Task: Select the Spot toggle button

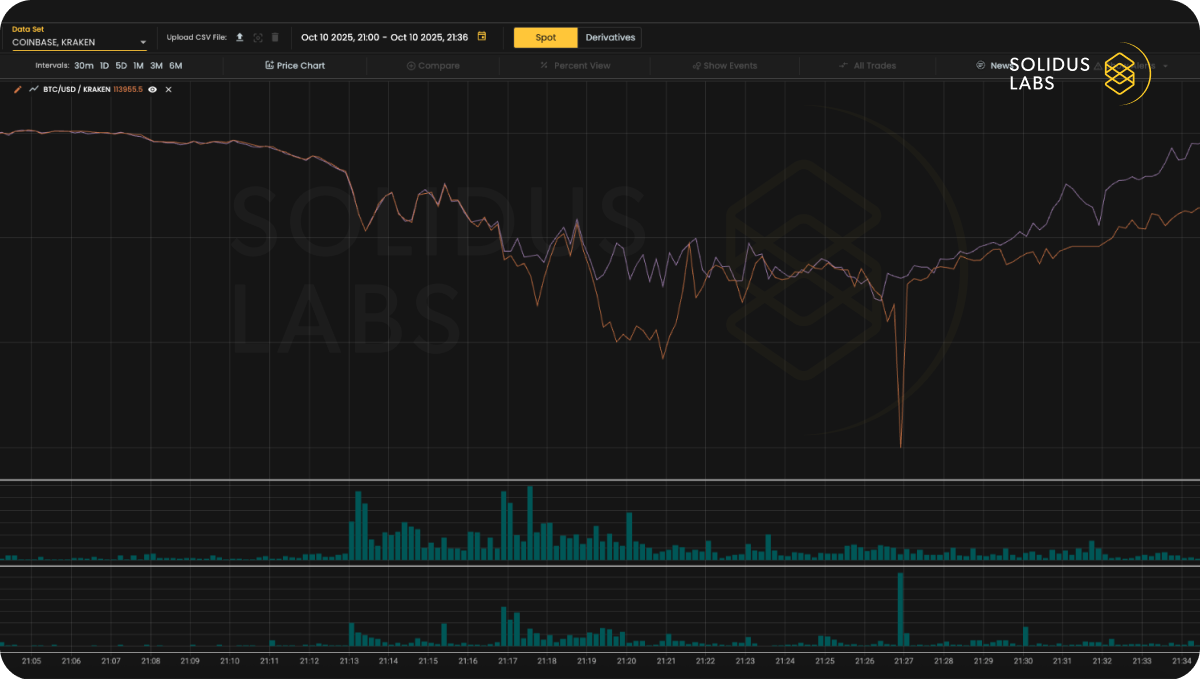Action: pyautogui.click(x=546, y=37)
